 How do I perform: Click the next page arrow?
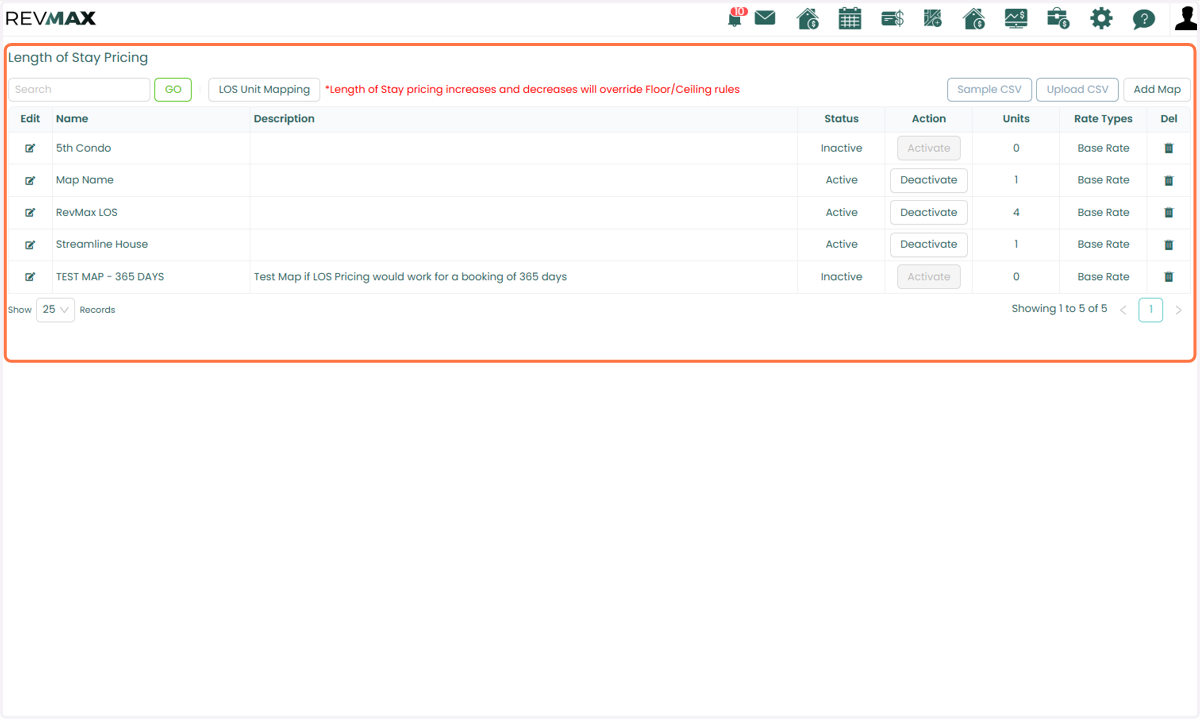click(1178, 310)
